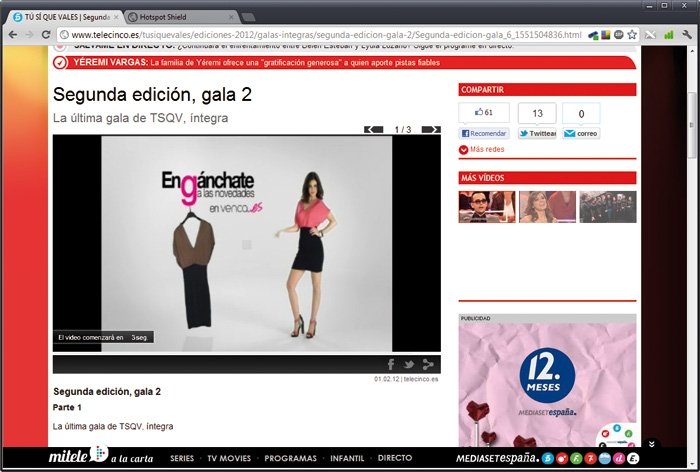Expand Más redes sharing options

(481, 150)
